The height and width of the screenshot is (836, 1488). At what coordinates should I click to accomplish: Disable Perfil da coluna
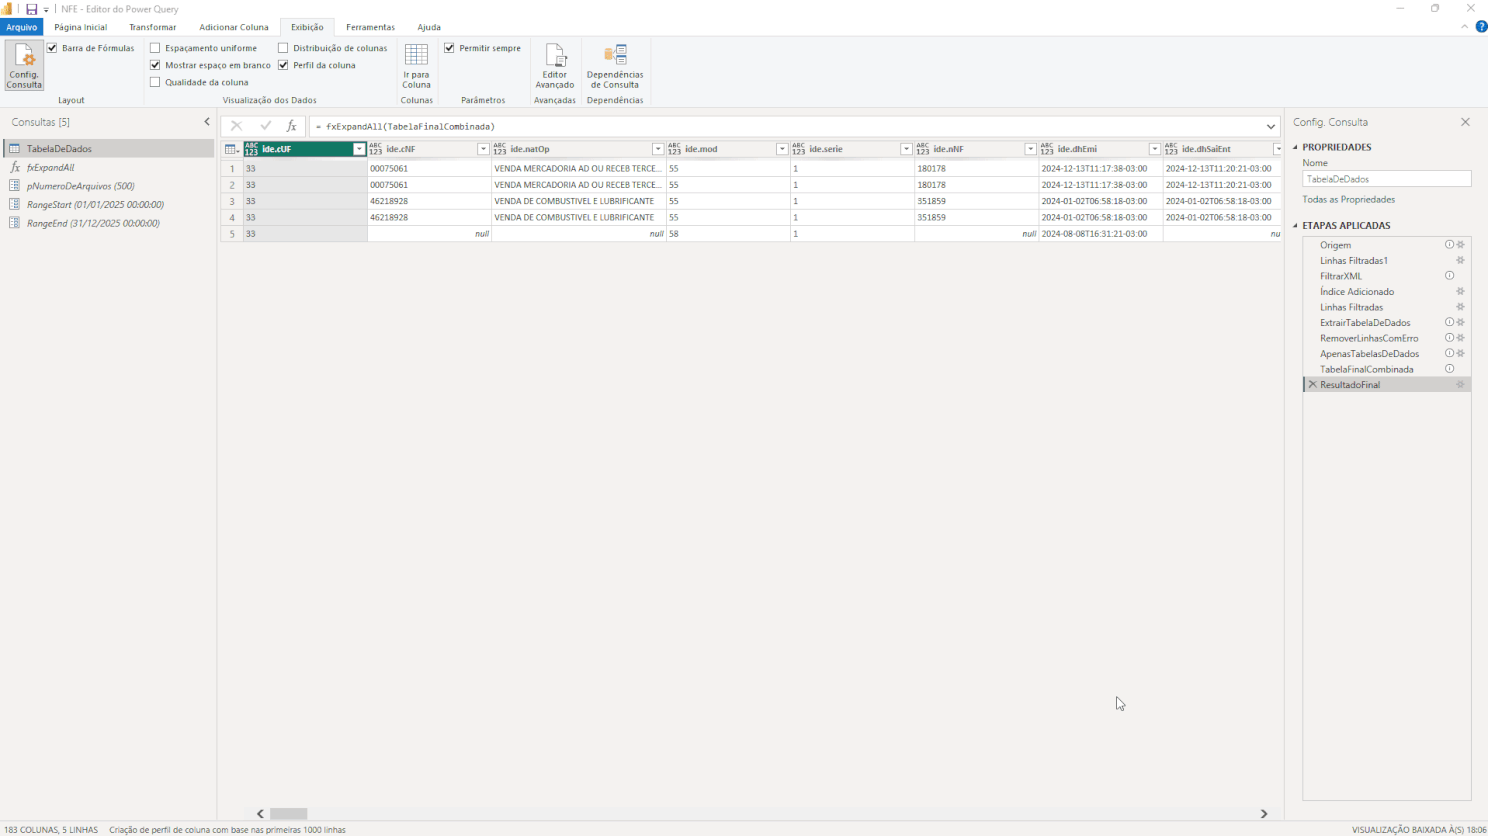pos(284,64)
